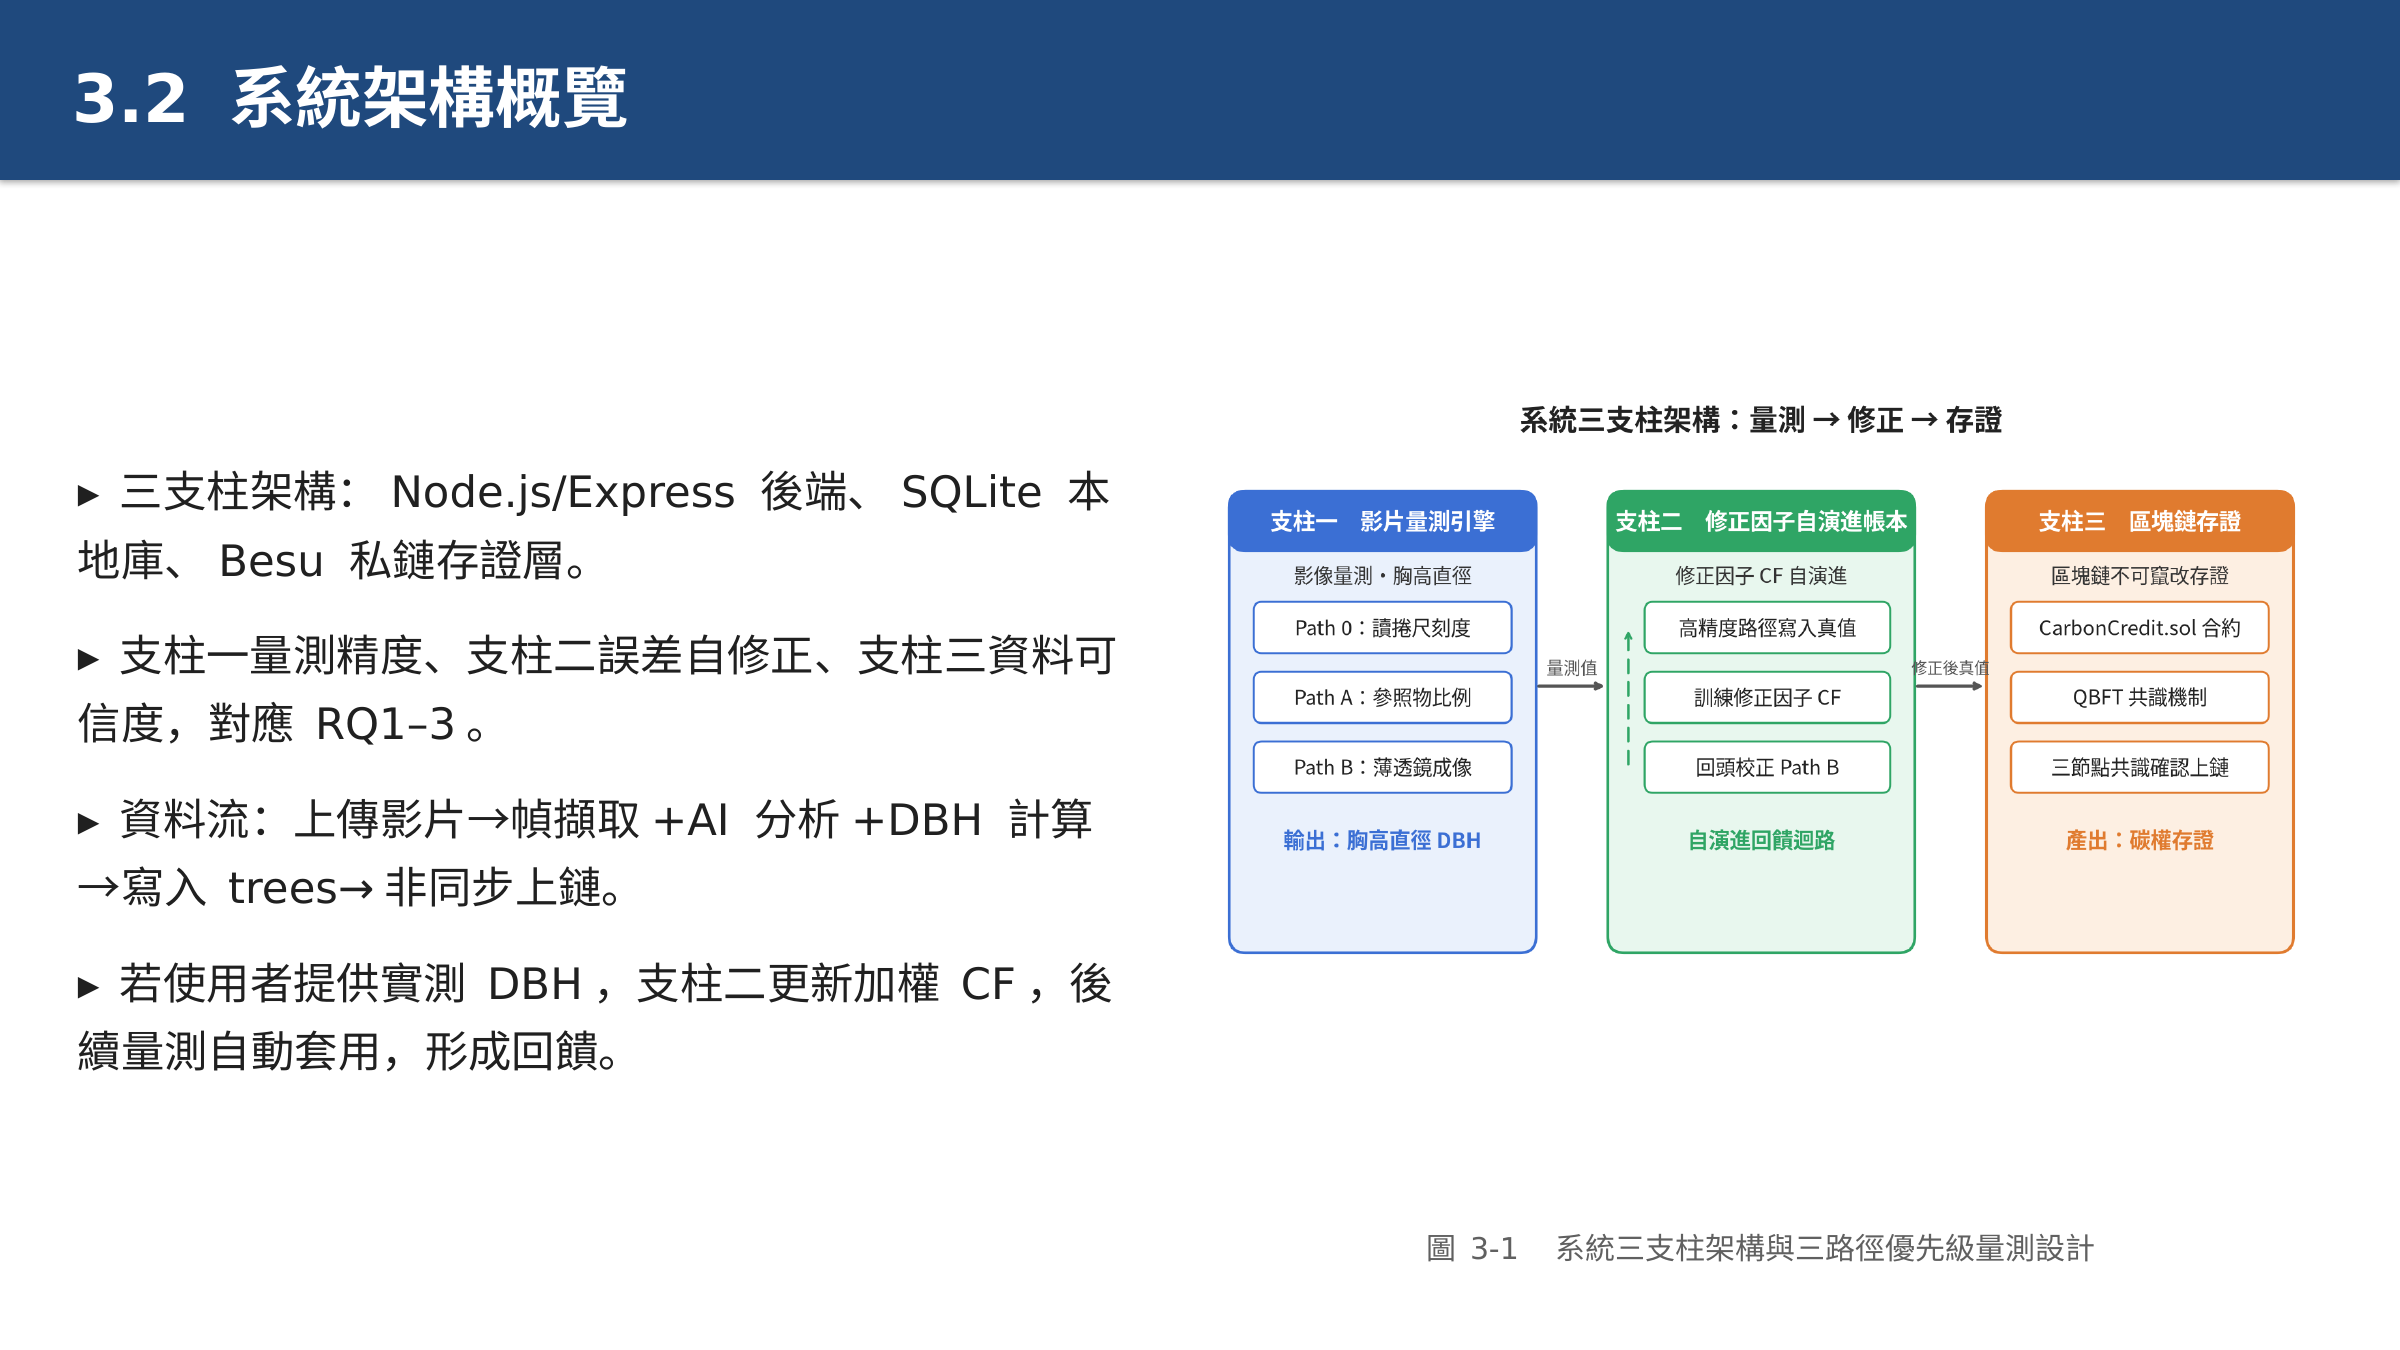Viewport: 2400px width, 1350px height.
Task: Click the CarbonCredit.sol 合約 box
Action: [2139, 628]
